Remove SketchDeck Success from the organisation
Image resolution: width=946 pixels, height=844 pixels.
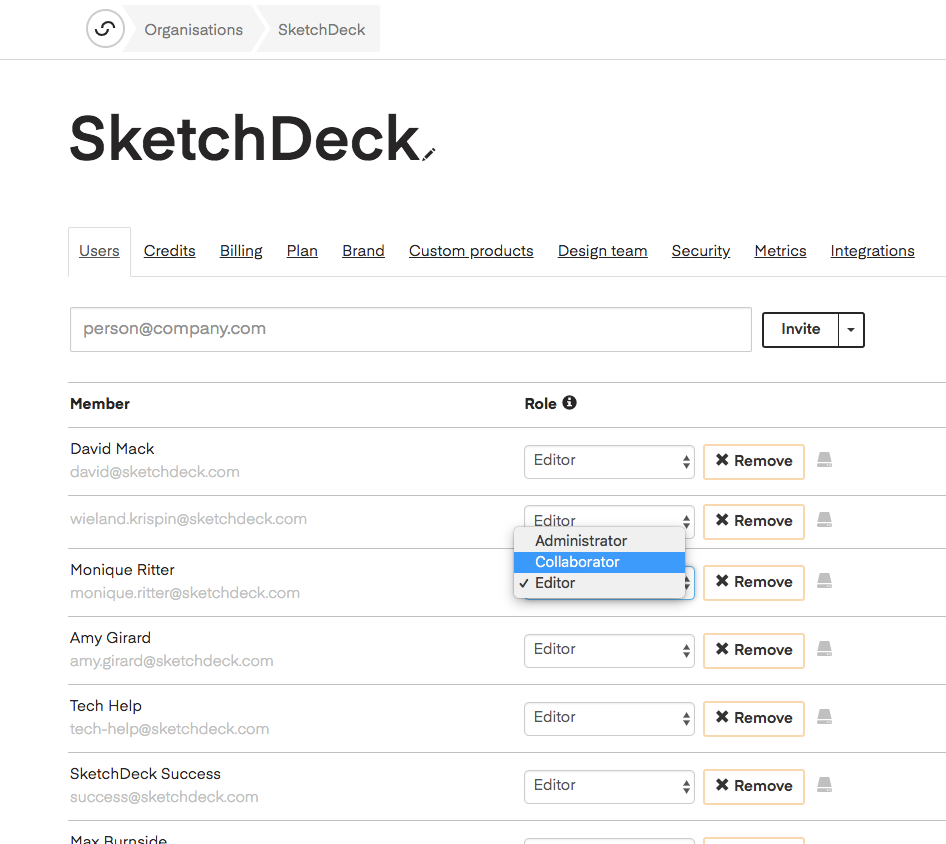pyautogui.click(x=754, y=787)
